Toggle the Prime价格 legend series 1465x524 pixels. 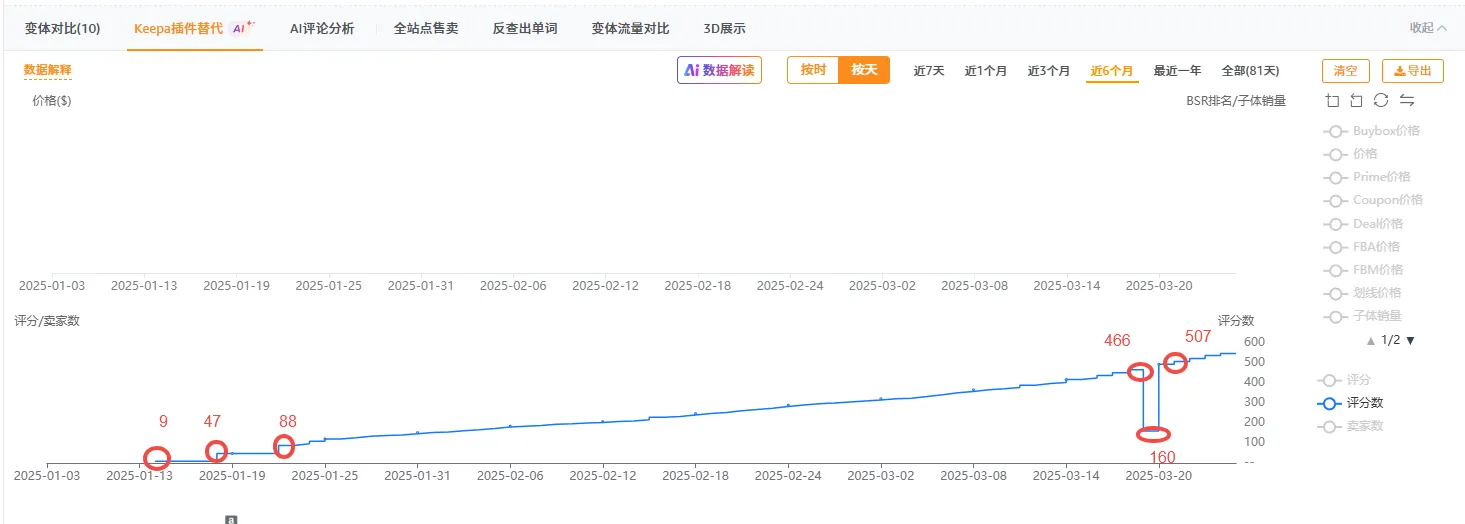point(1369,177)
